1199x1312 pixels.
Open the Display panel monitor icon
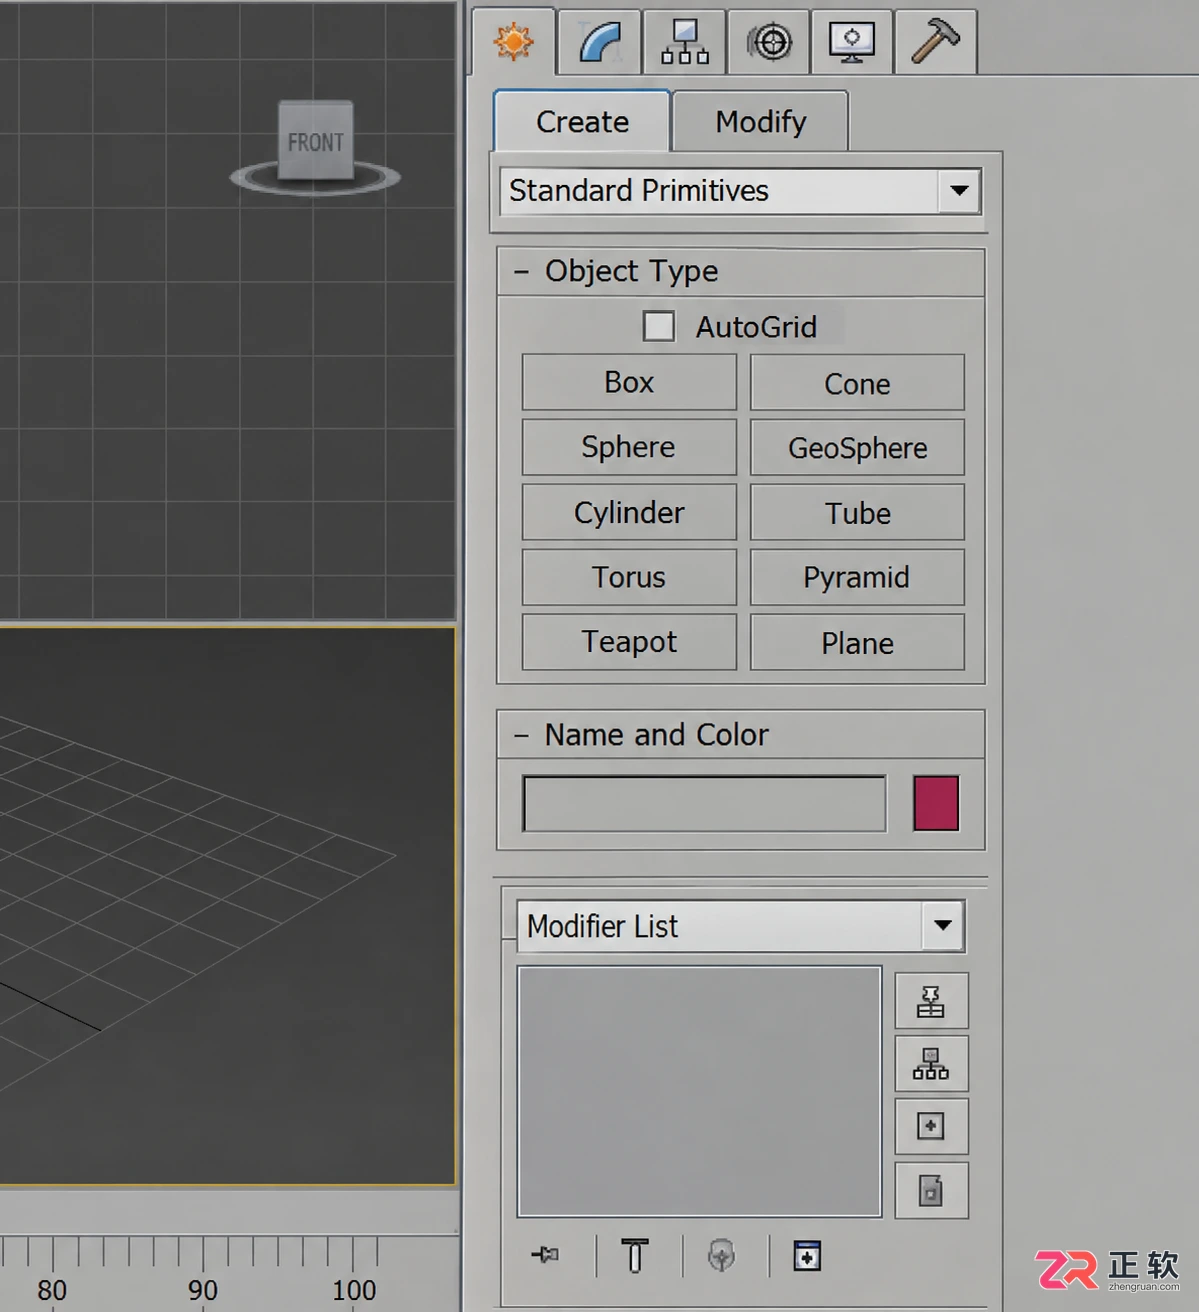click(x=852, y=42)
